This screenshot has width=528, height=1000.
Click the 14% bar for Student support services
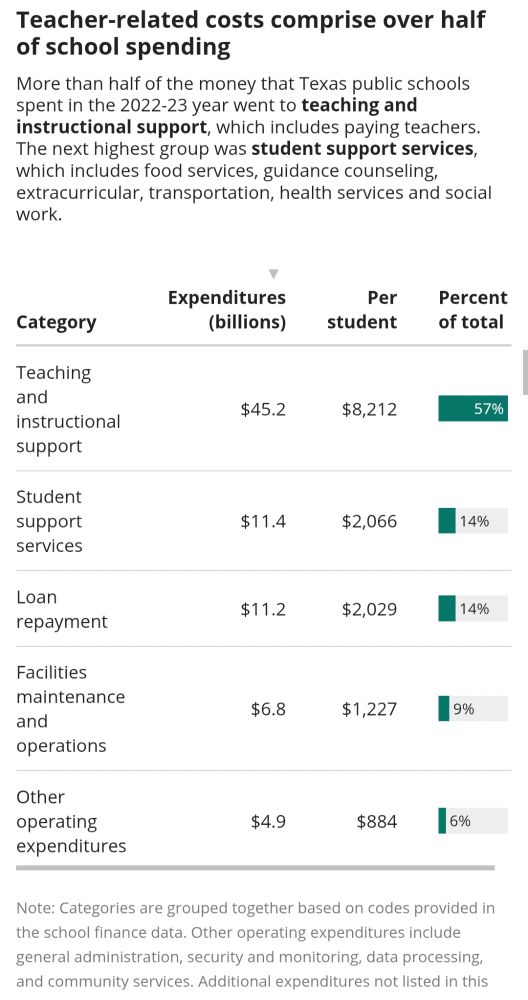[x=473, y=521]
